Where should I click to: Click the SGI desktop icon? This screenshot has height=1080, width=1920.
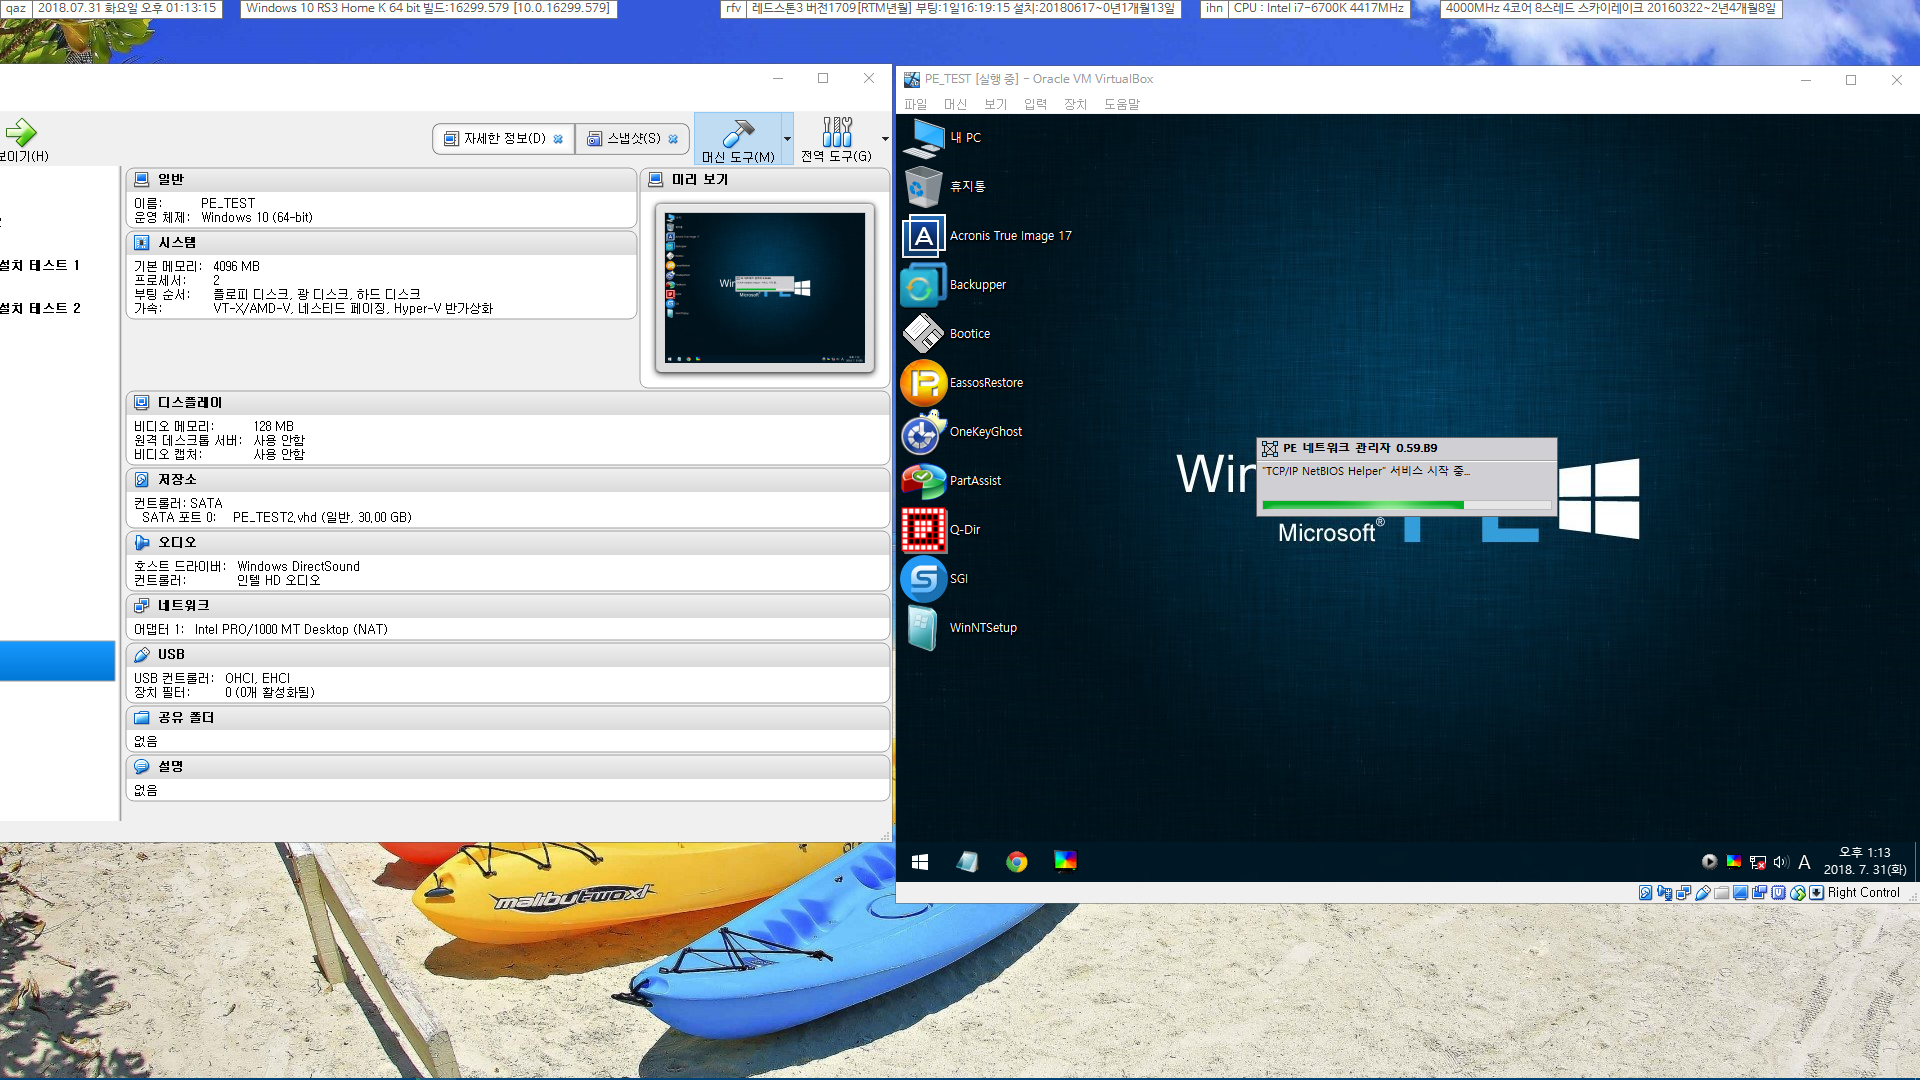coord(924,579)
